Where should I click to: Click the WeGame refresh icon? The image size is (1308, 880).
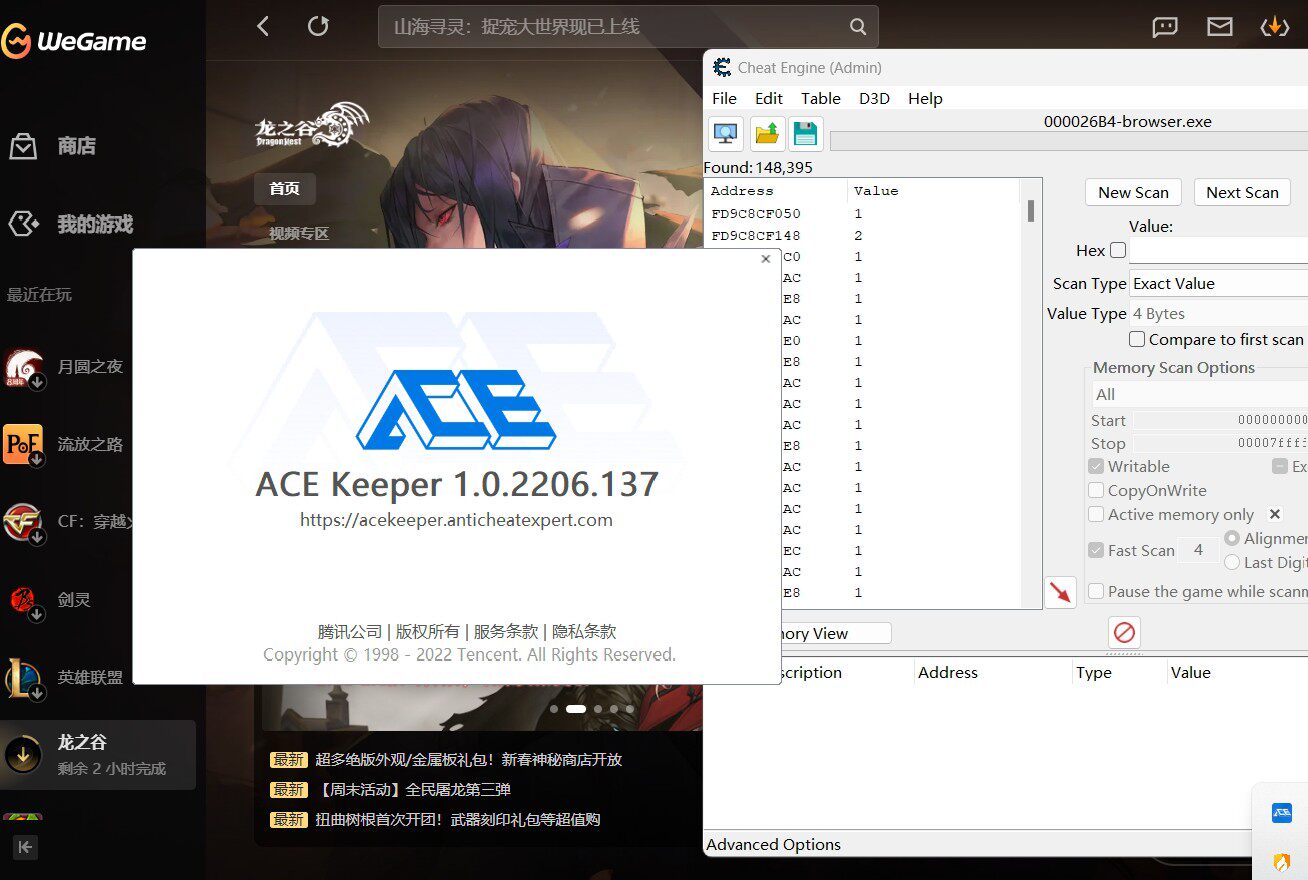(318, 26)
